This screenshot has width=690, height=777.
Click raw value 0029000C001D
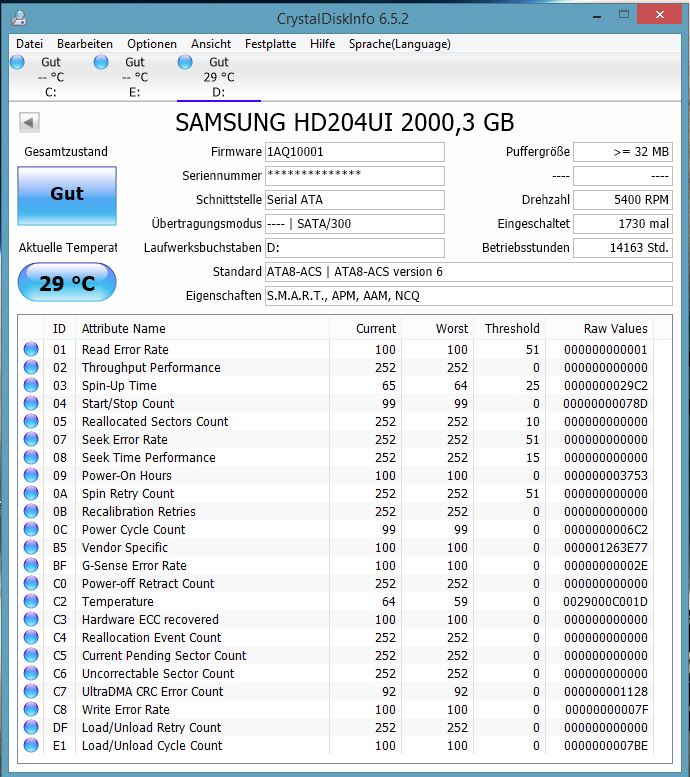(605, 602)
